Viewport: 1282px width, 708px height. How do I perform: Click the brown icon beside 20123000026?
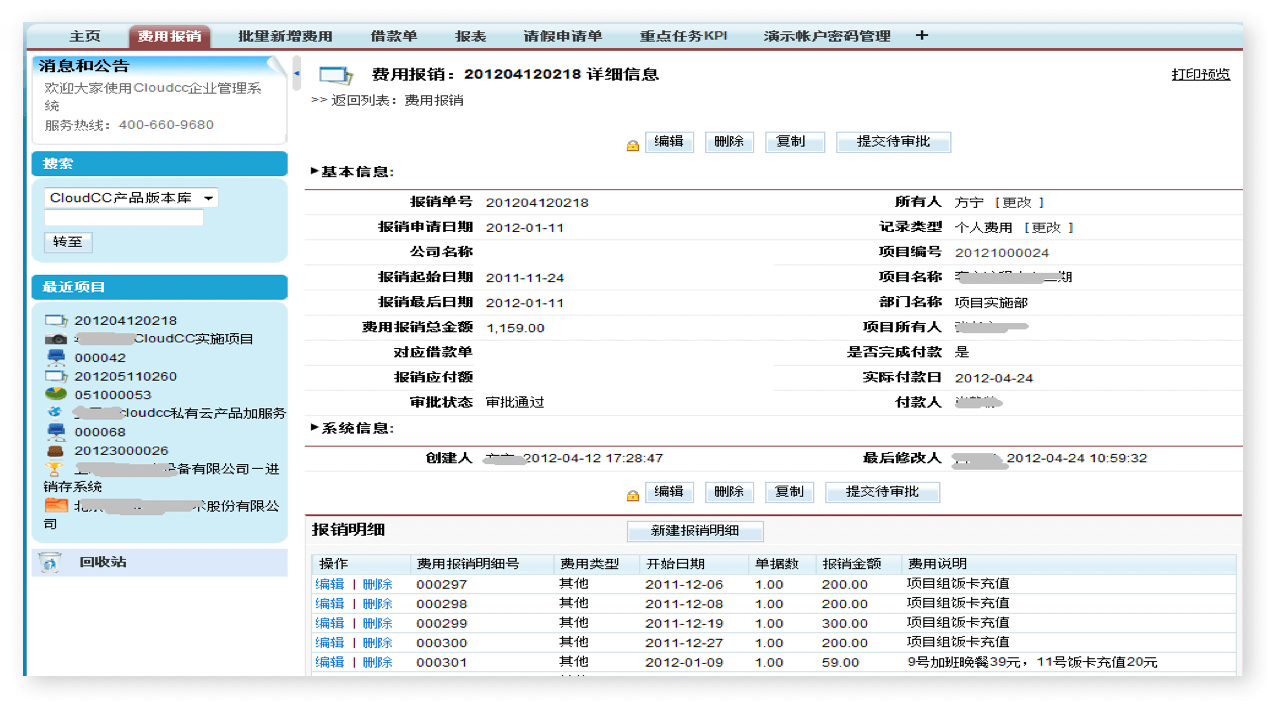pyautogui.click(x=56, y=450)
